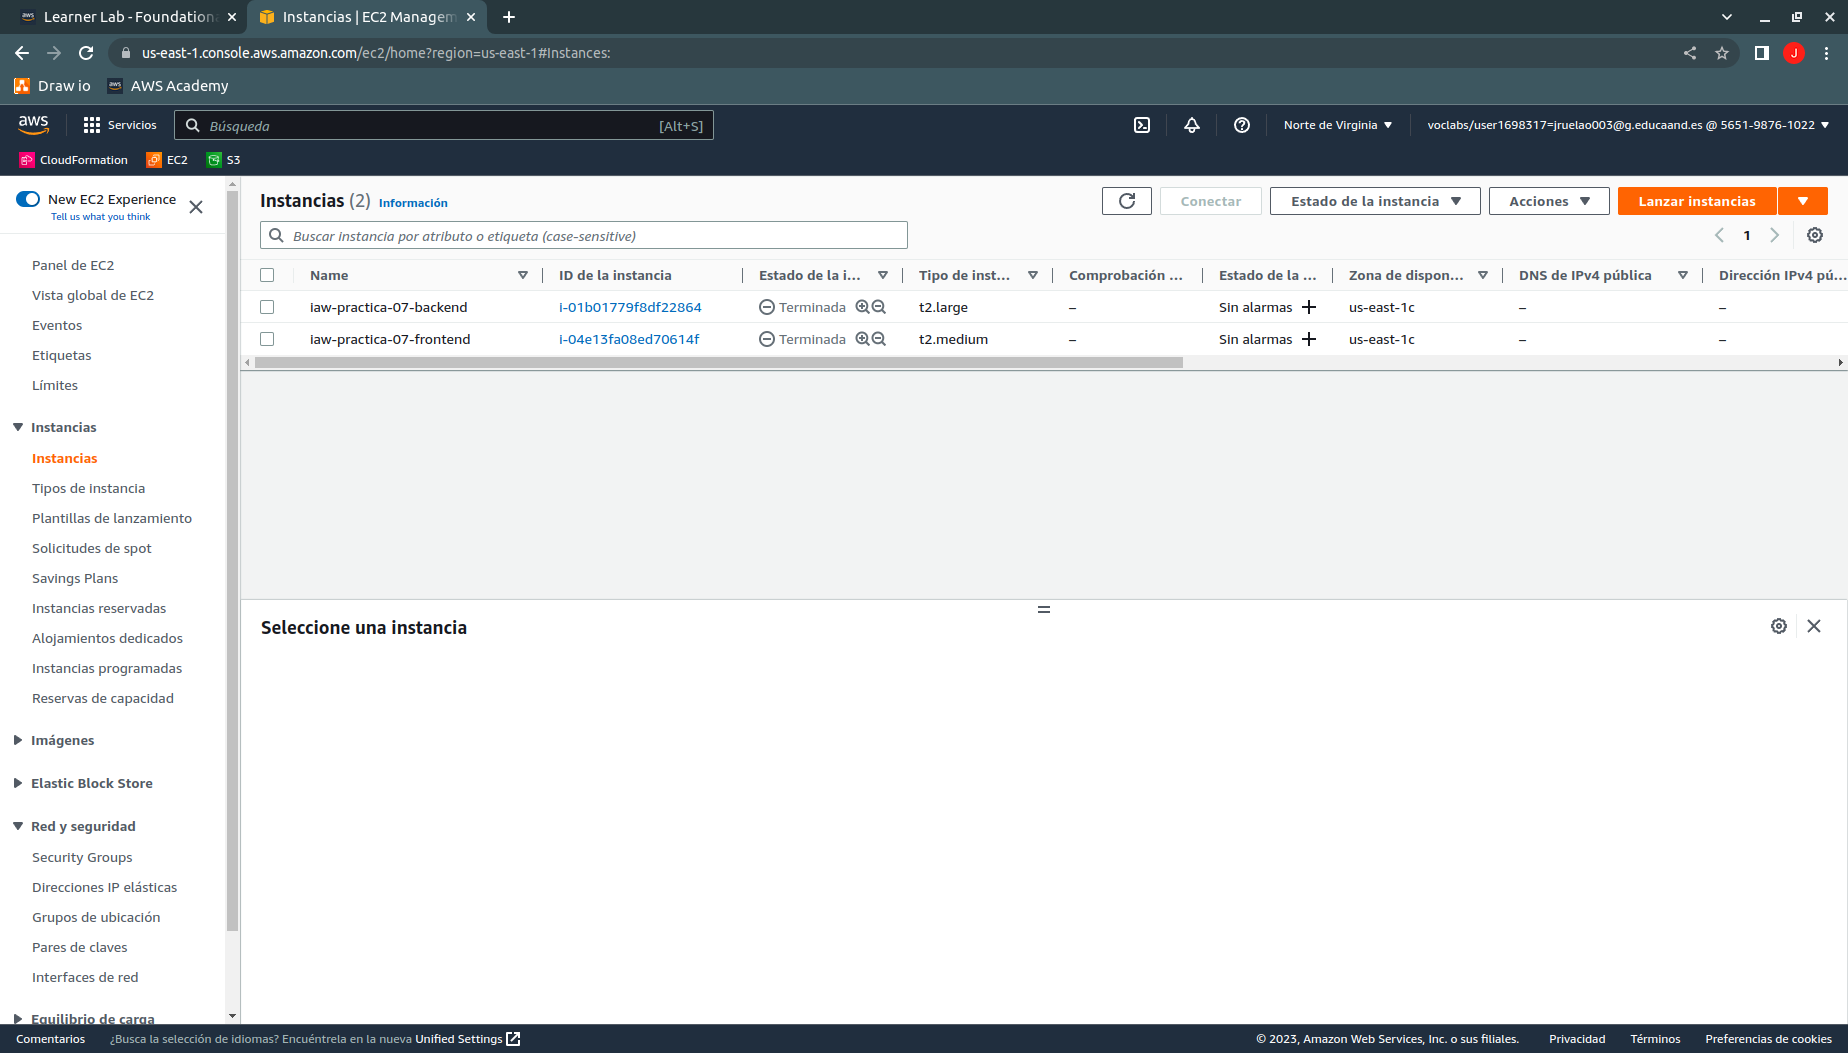Check the iaw-practica-07-frontend row checkbox
Viewport: 1848px width, 1053px height.
(267, 339)
